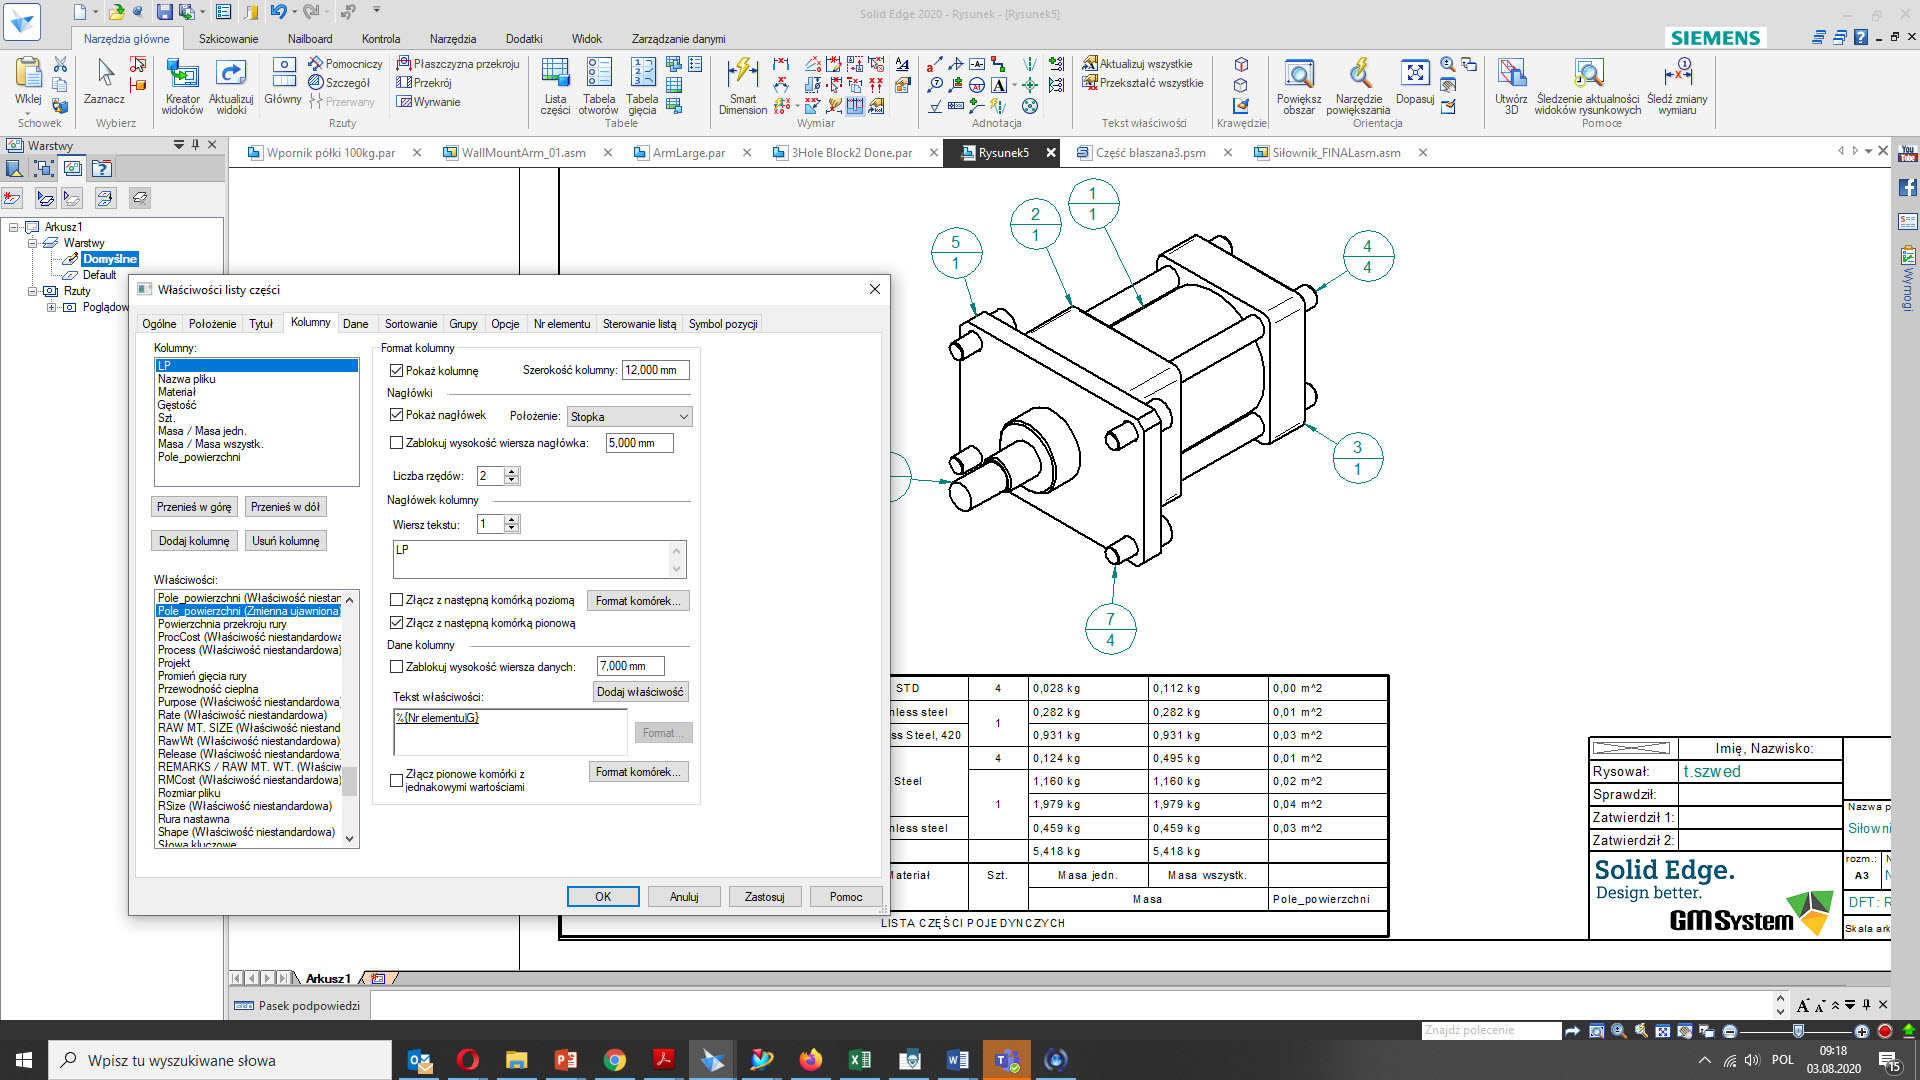Select the Smart Dimension tool
This screenshot has width=1920, height=1080.
743,86
